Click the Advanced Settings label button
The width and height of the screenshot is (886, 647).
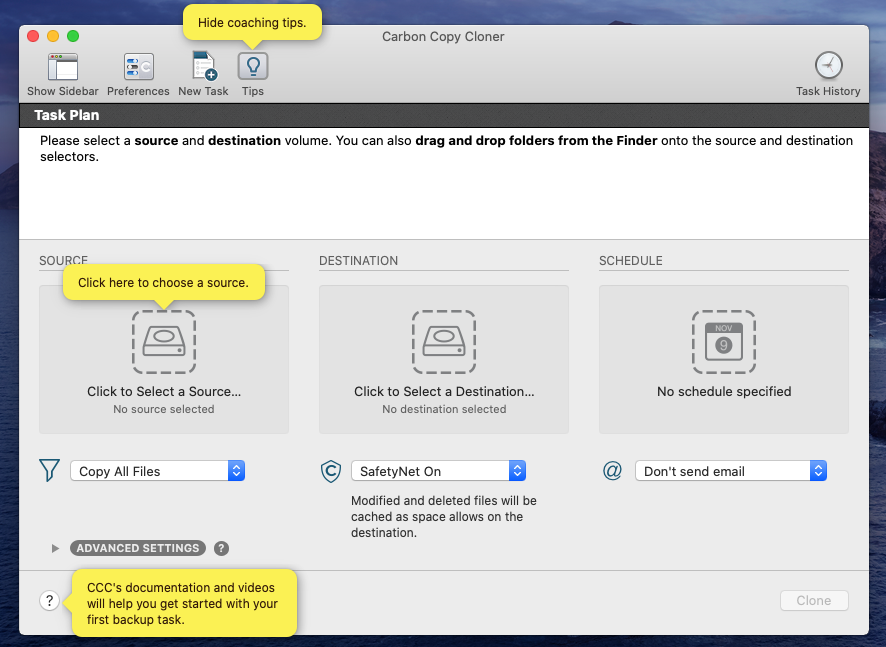138,548
